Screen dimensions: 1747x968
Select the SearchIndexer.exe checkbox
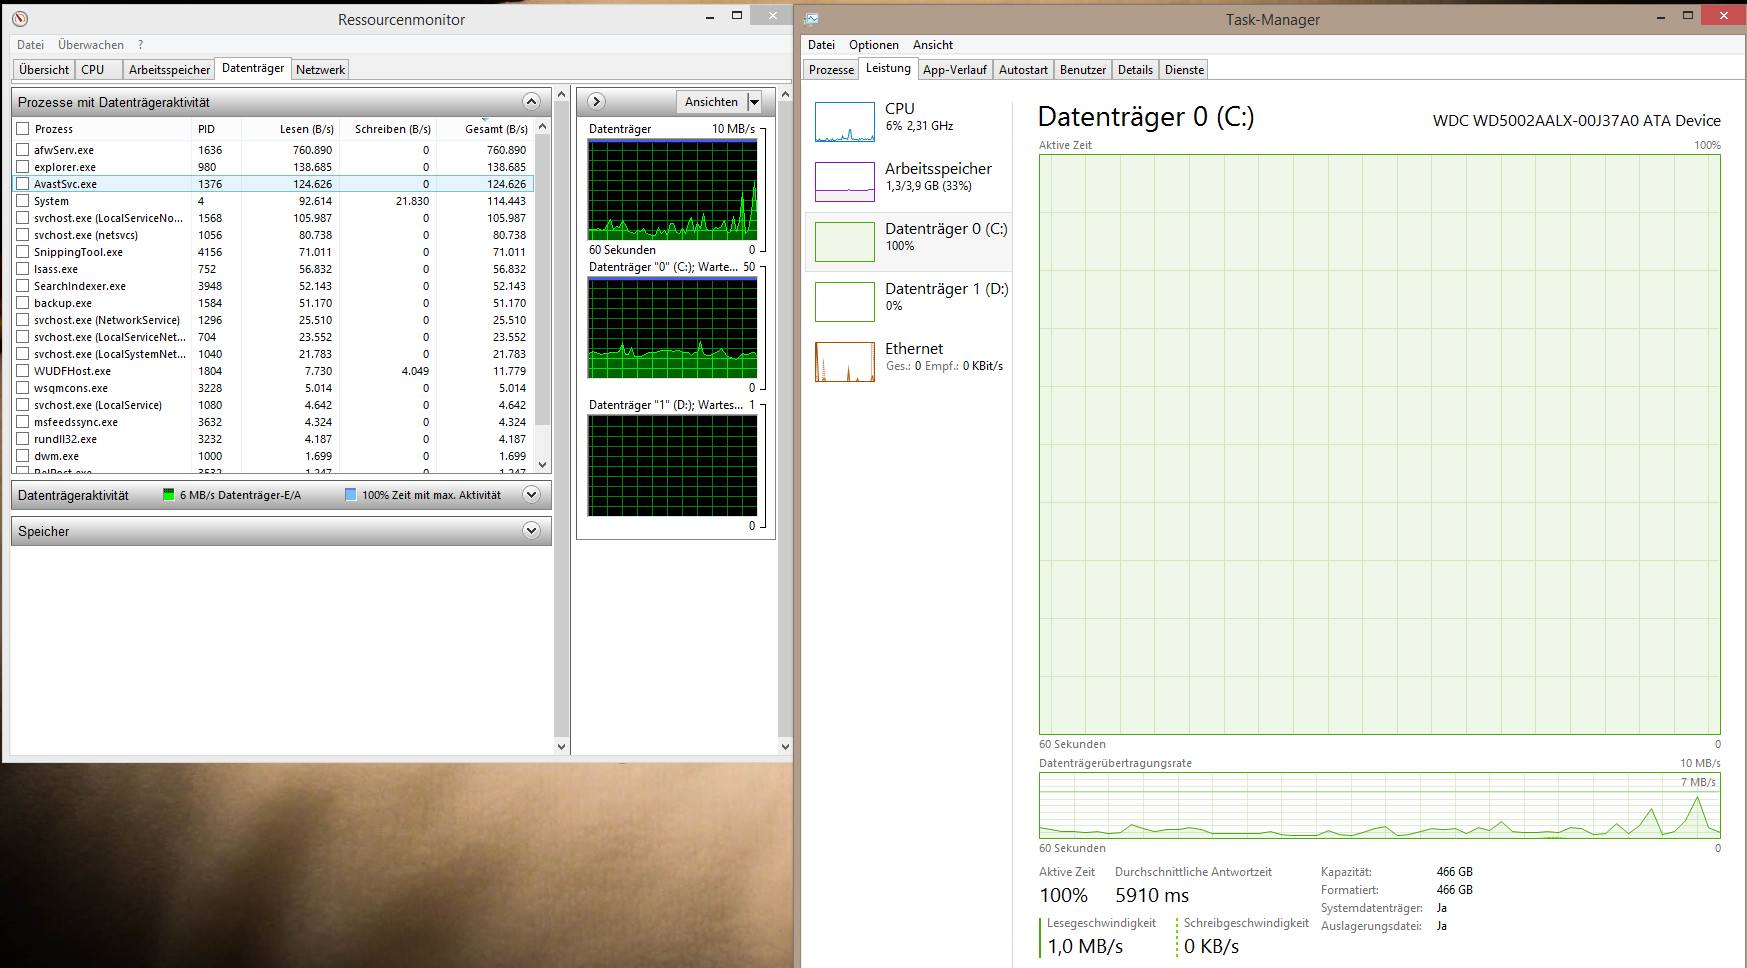(23, 286)
